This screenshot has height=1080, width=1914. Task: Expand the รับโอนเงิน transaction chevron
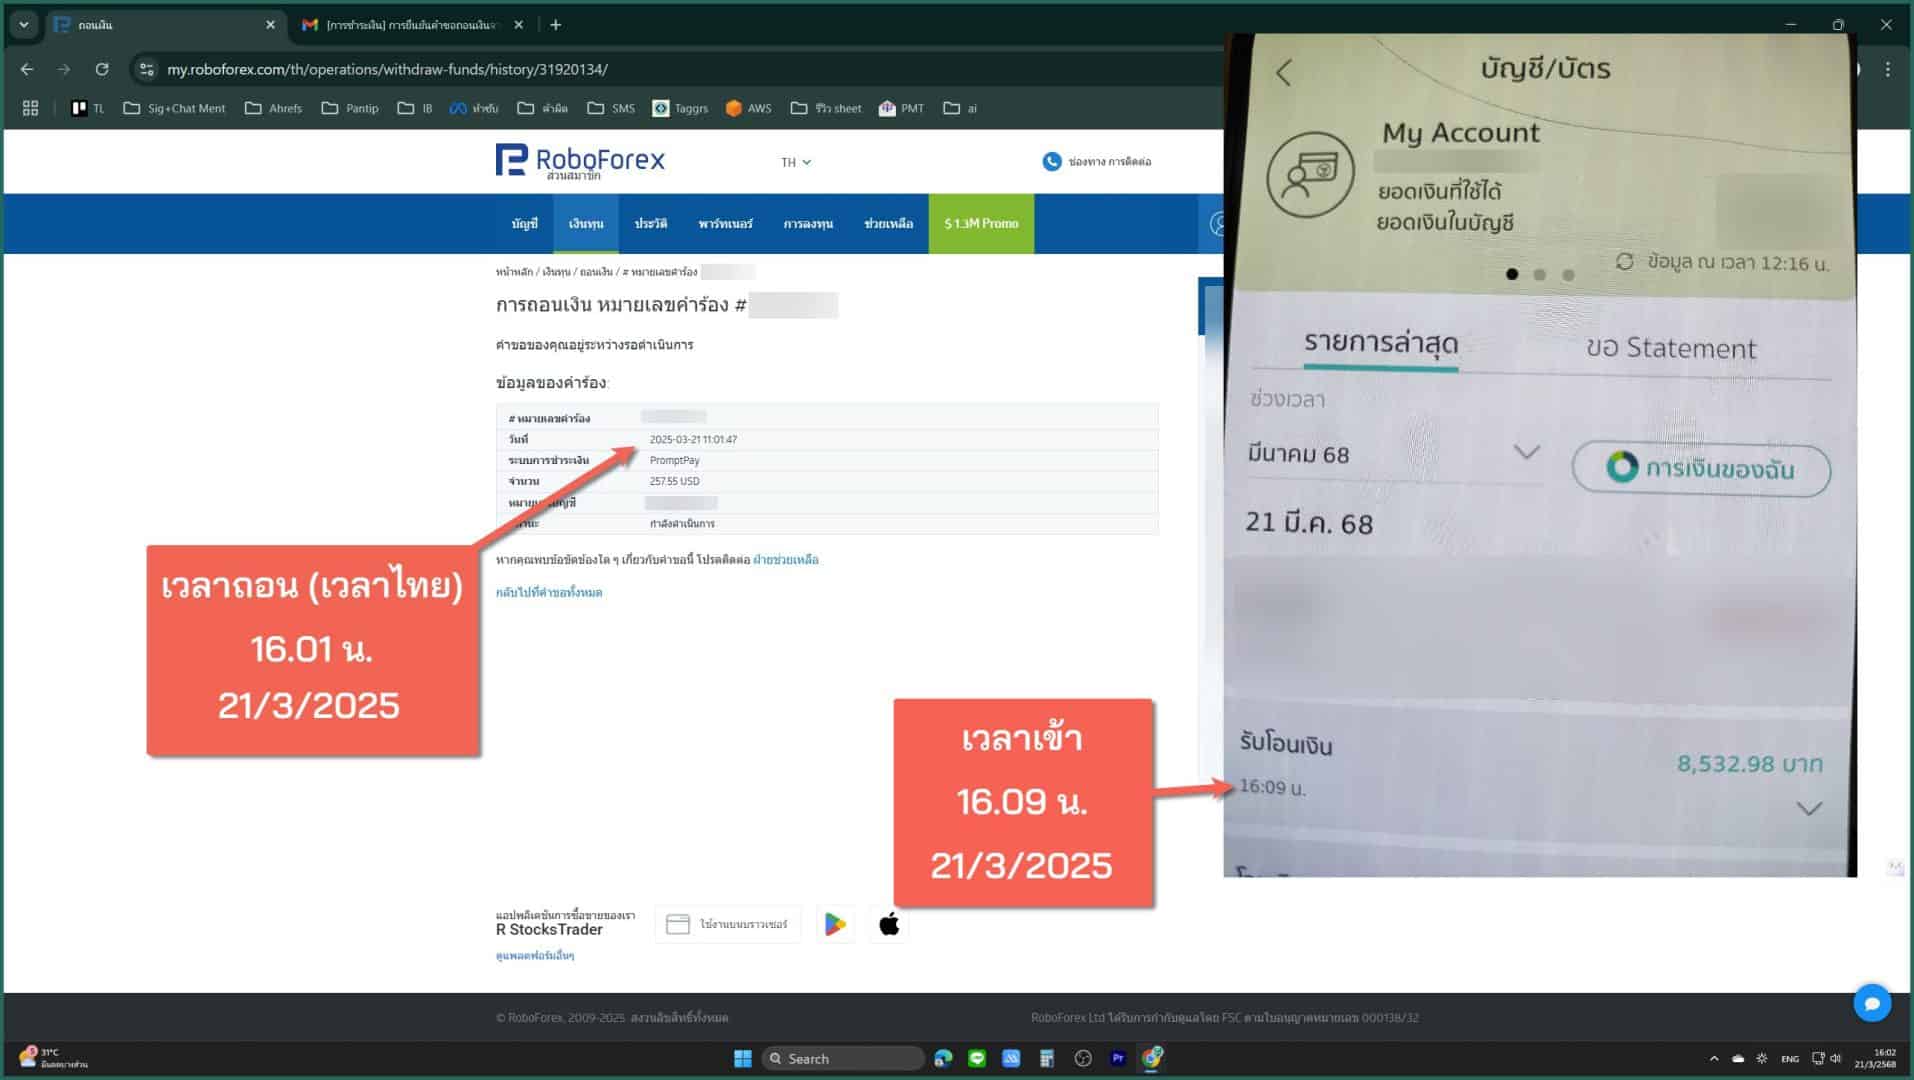pos(1809,808)
